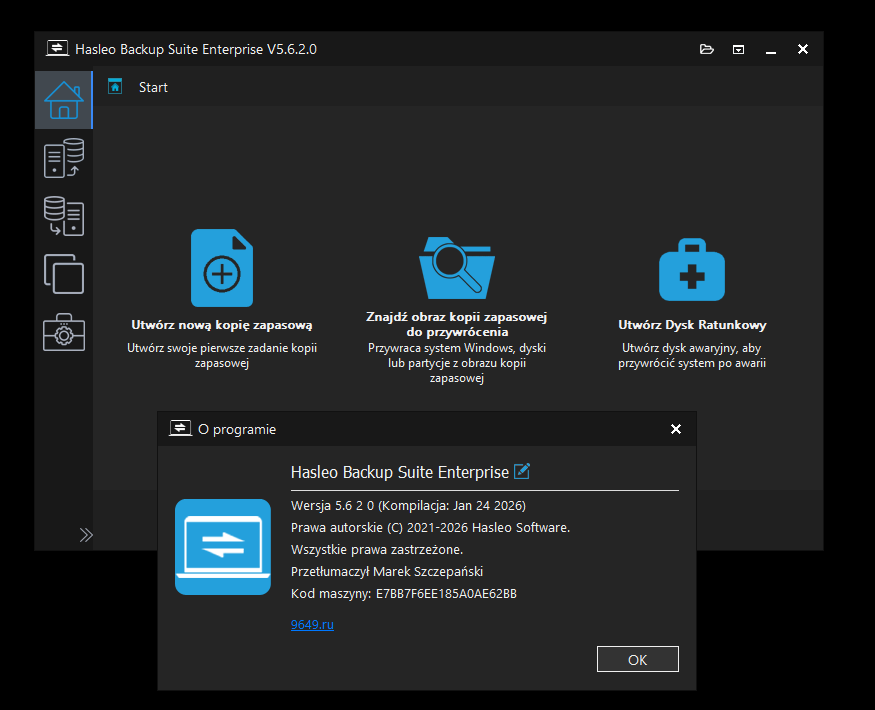
Task: Click the app icon in main title bar
Action: [x=57, y=49]
